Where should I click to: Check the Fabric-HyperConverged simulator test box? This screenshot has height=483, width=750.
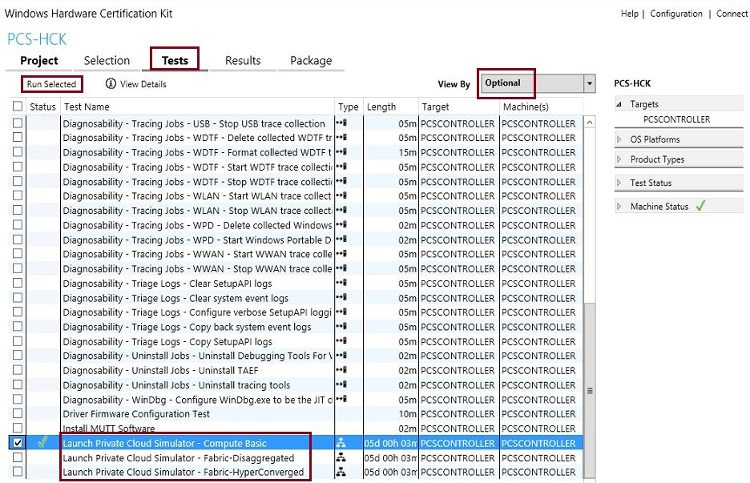[18, 472]
